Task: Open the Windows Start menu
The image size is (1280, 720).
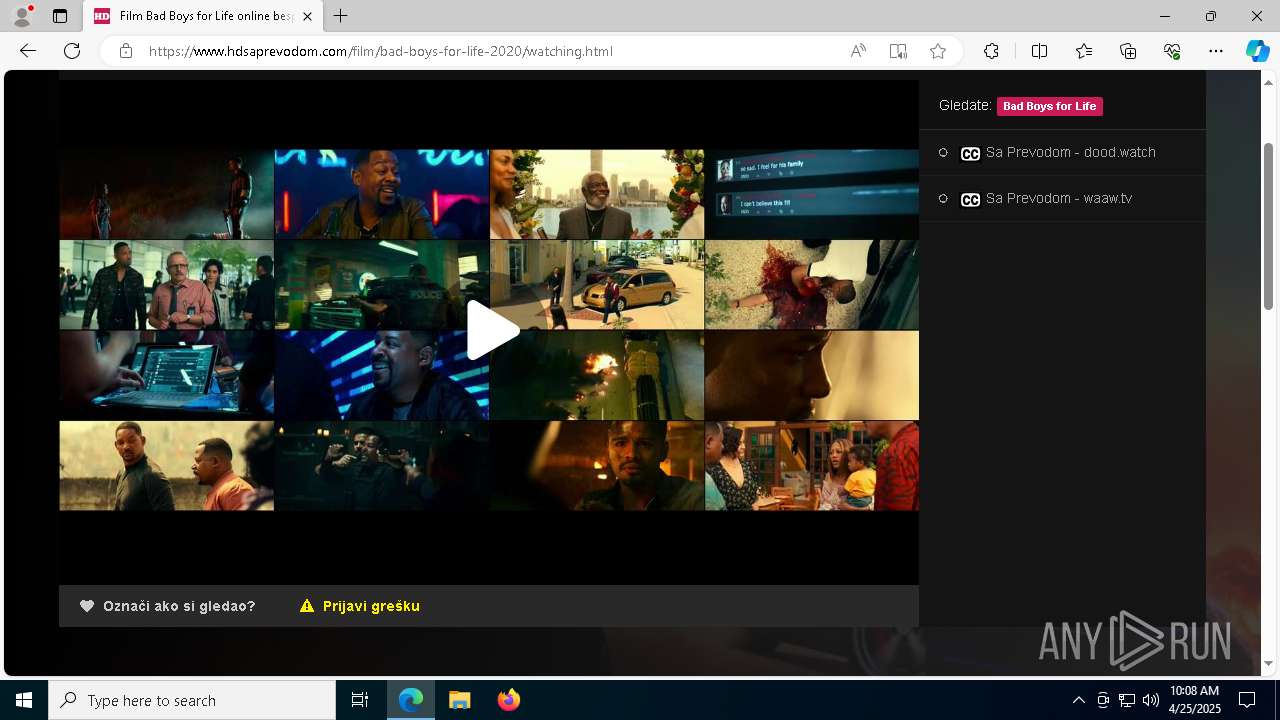Action: tap(24, 700)
